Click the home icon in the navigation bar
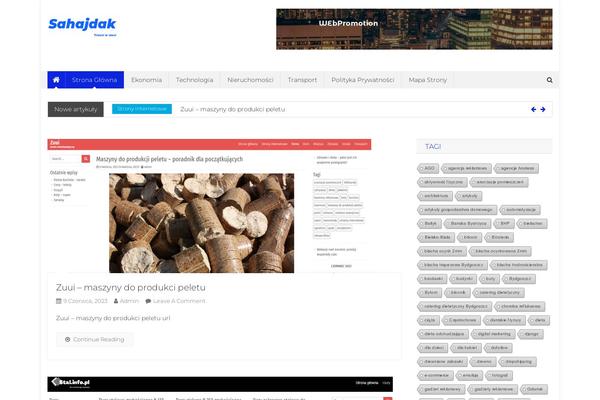This screenshot has height=400, width=600. (56, 80)
